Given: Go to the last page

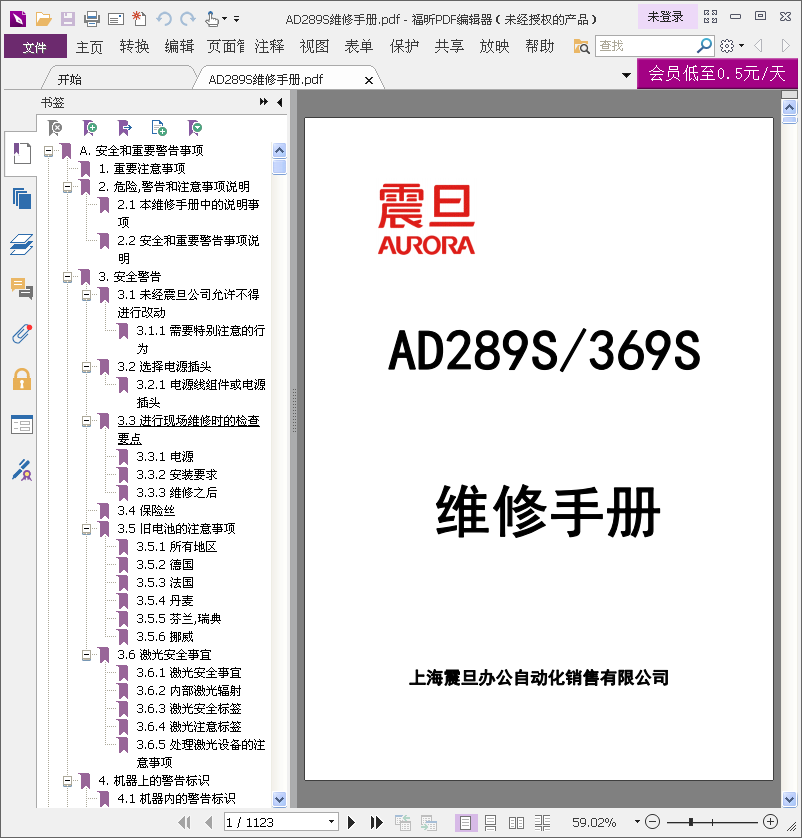Looking at the screenshot, I should [x=377, y=822].
